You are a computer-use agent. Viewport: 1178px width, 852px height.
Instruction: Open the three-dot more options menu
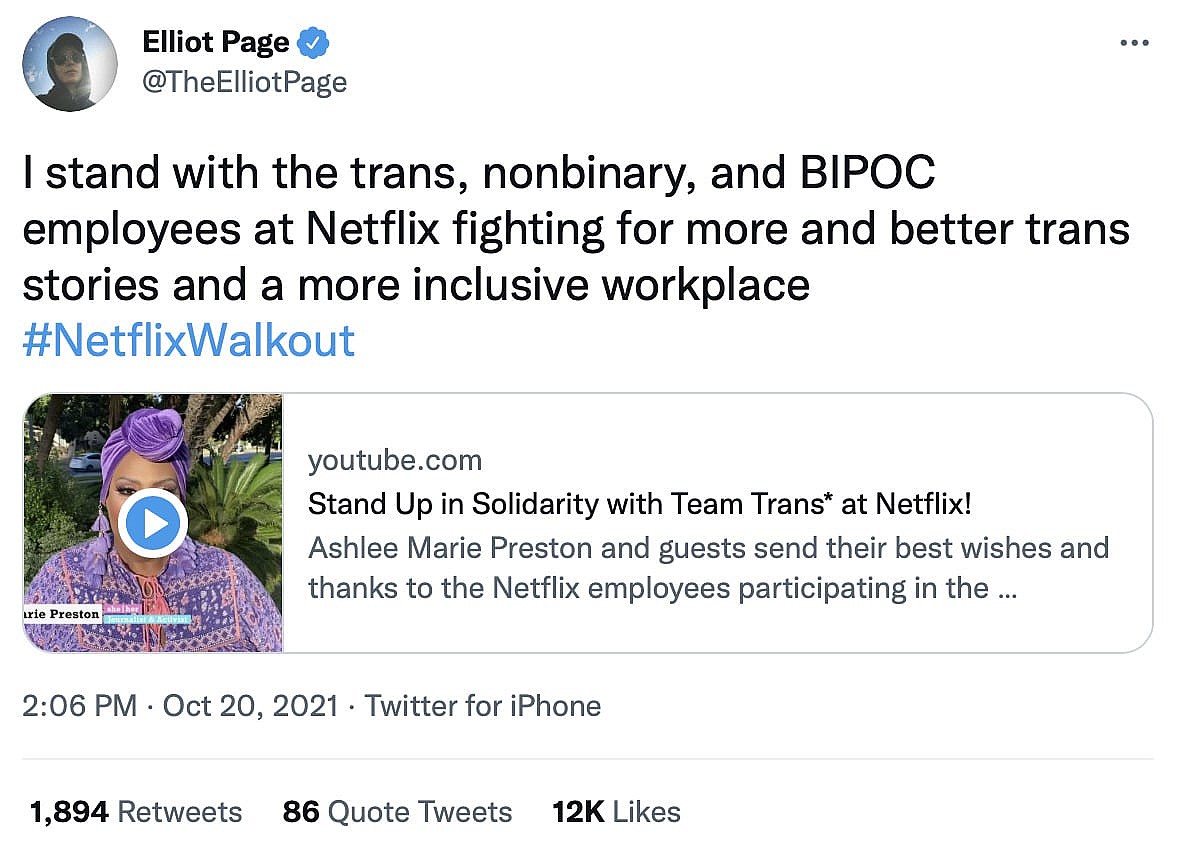(x=1134, y=43)
